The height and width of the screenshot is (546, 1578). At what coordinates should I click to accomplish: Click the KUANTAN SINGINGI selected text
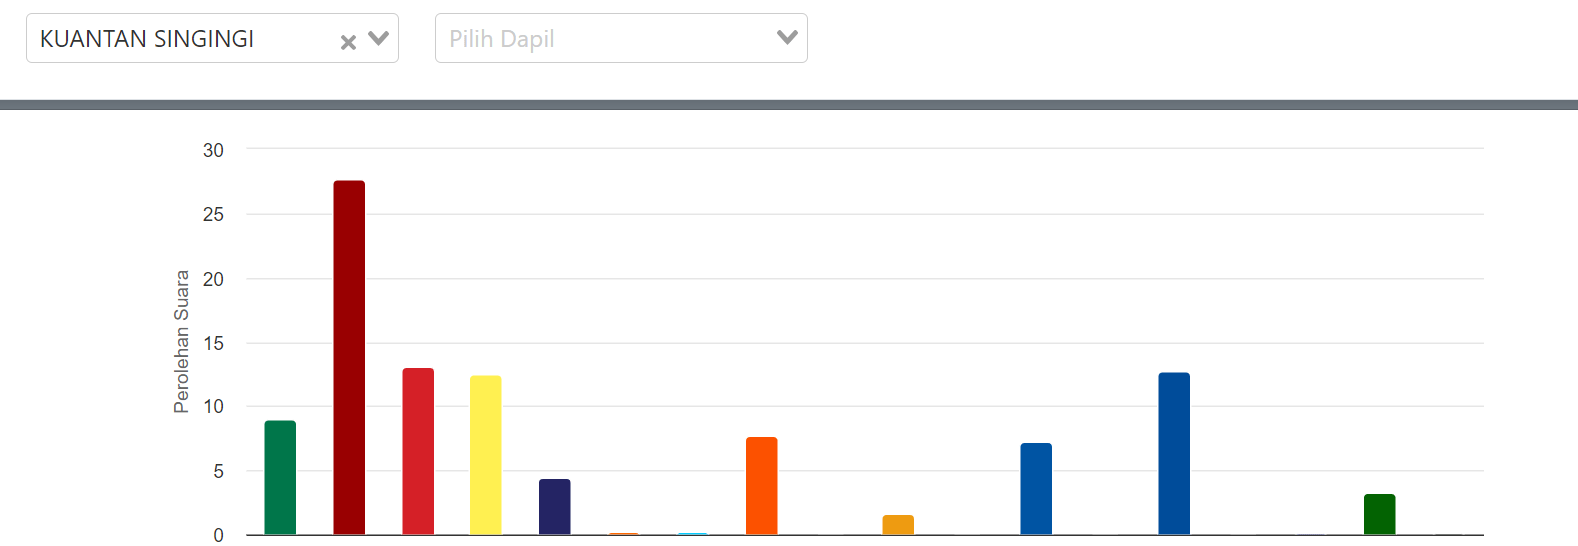pyautogui.click(x=147, y=38)
